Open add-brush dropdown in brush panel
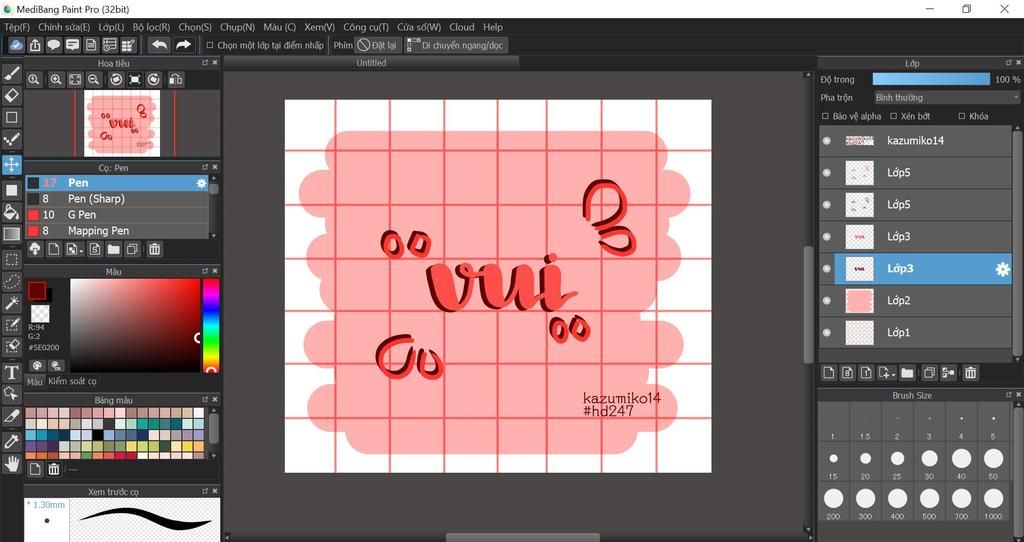 74,249
